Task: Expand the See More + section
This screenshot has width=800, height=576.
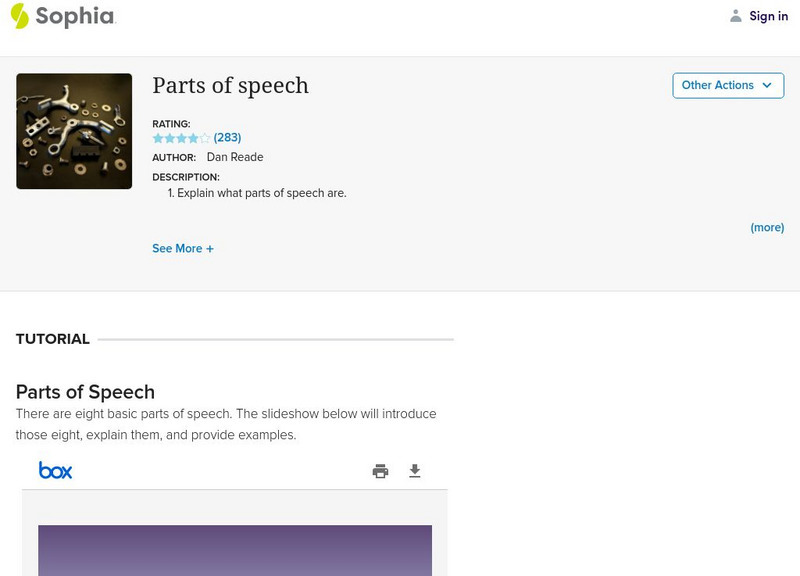Action: [183, 248]
